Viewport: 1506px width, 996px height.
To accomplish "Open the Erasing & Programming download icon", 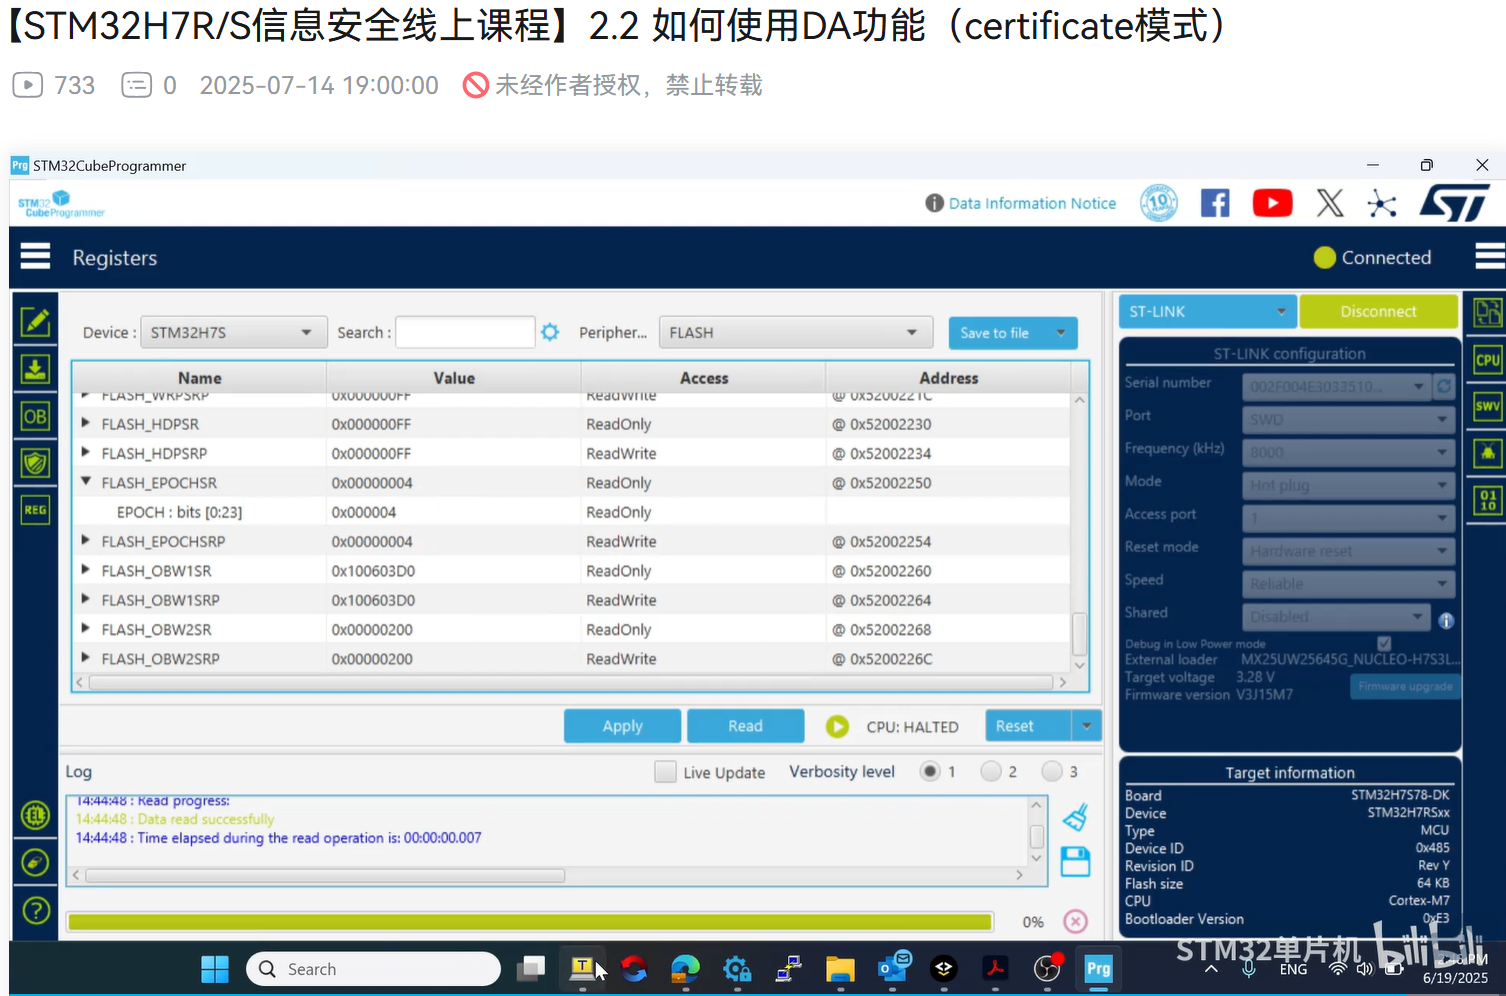I will pos(35,369).
